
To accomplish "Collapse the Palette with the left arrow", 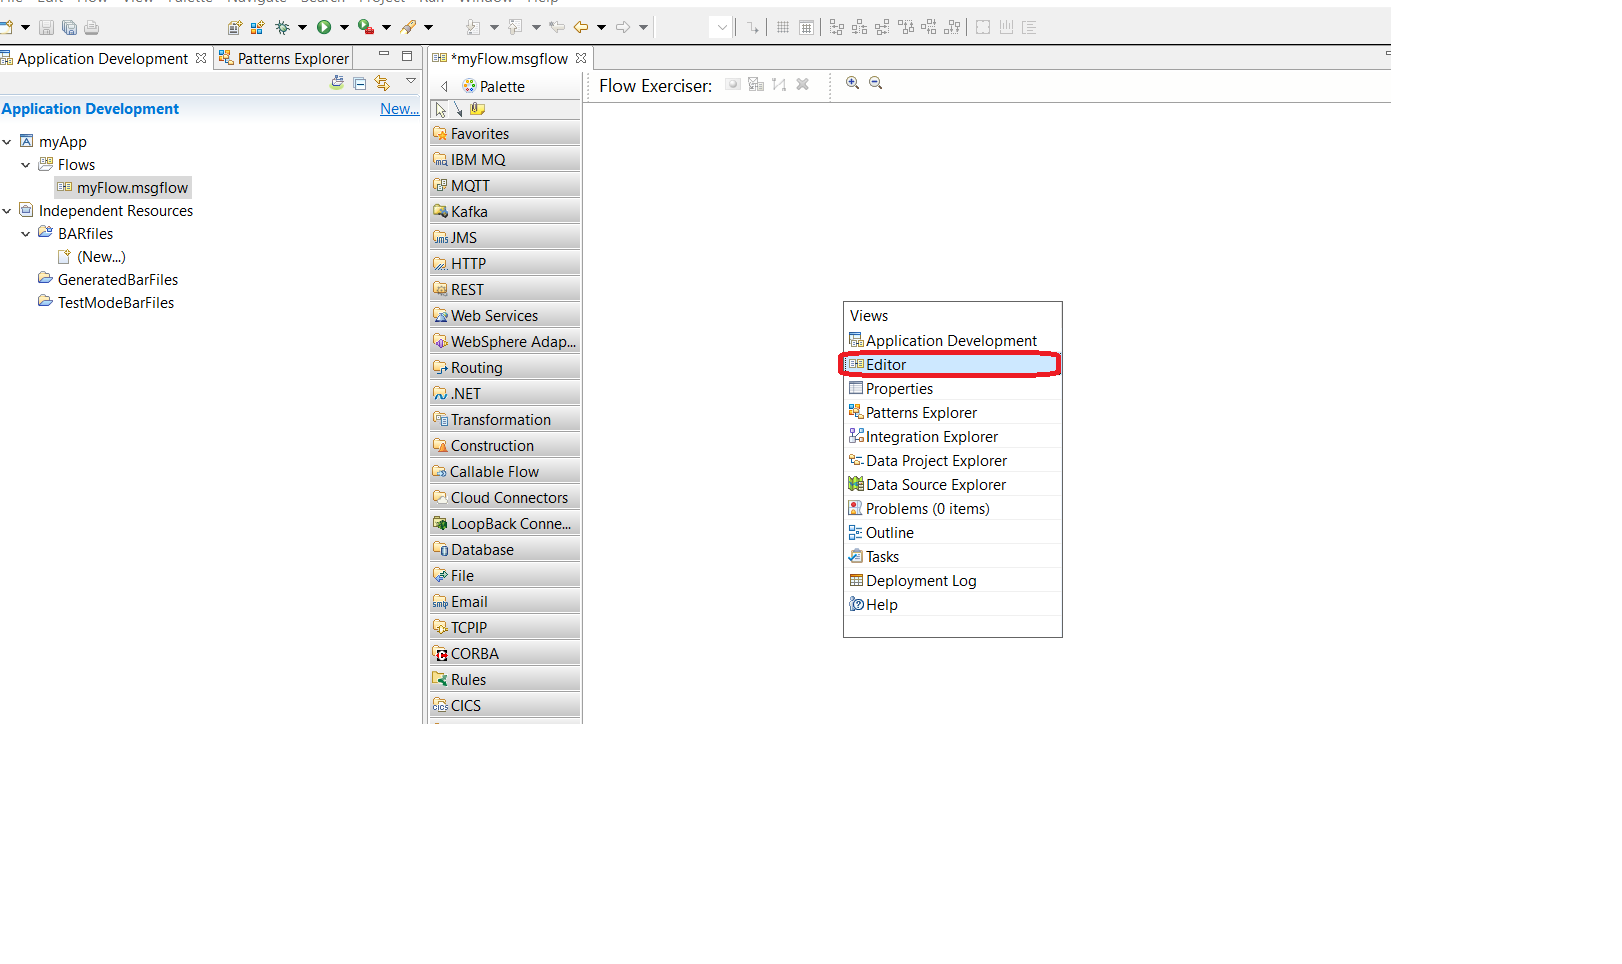I will coord(445,87).
